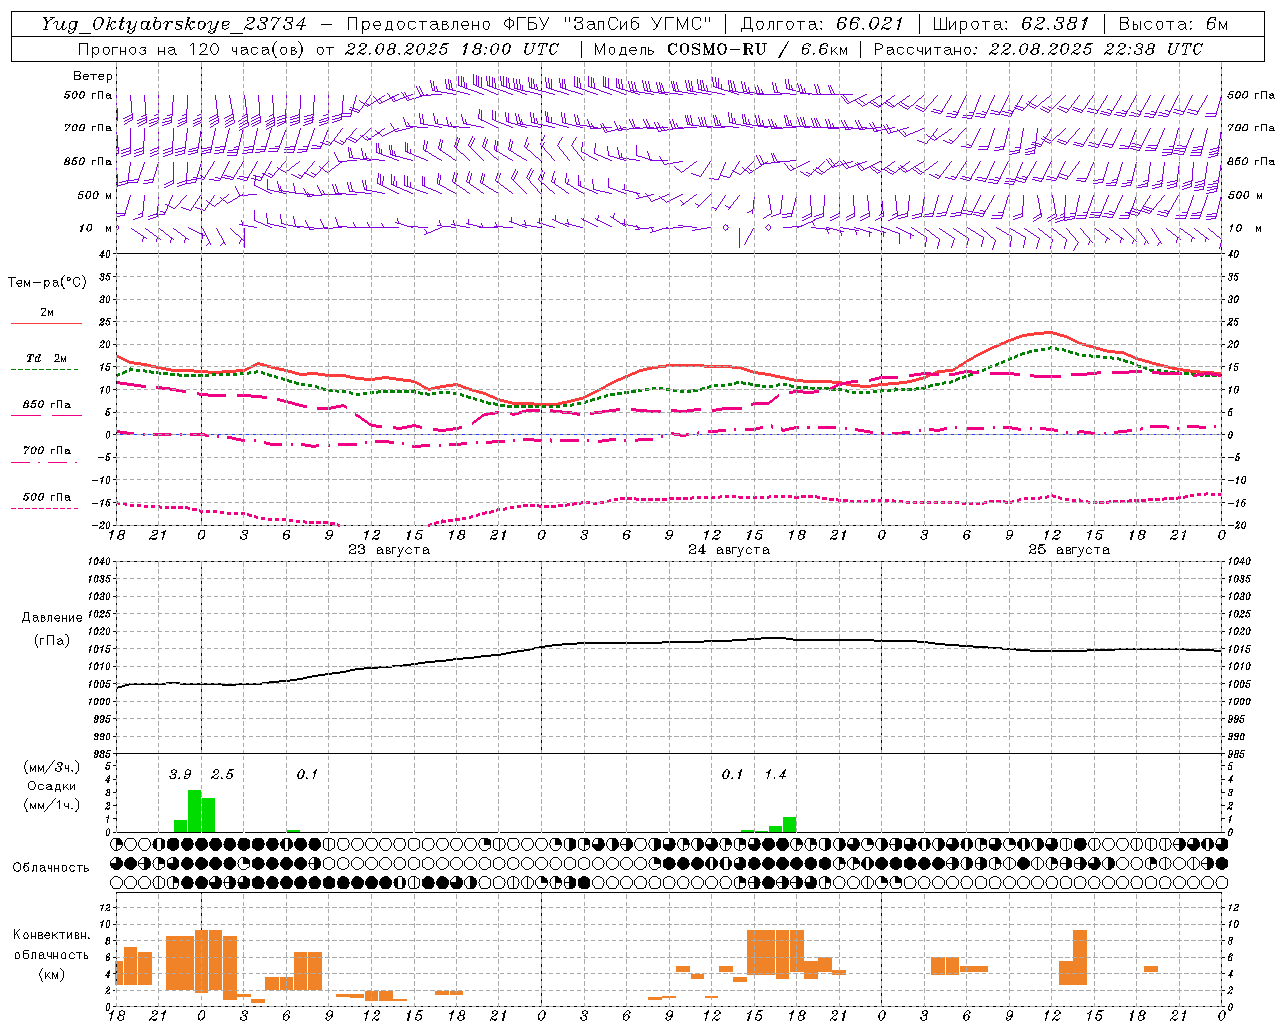Click the Осадки panel label
Screen dimensions: 1280x1024
[x=52, y=786]
